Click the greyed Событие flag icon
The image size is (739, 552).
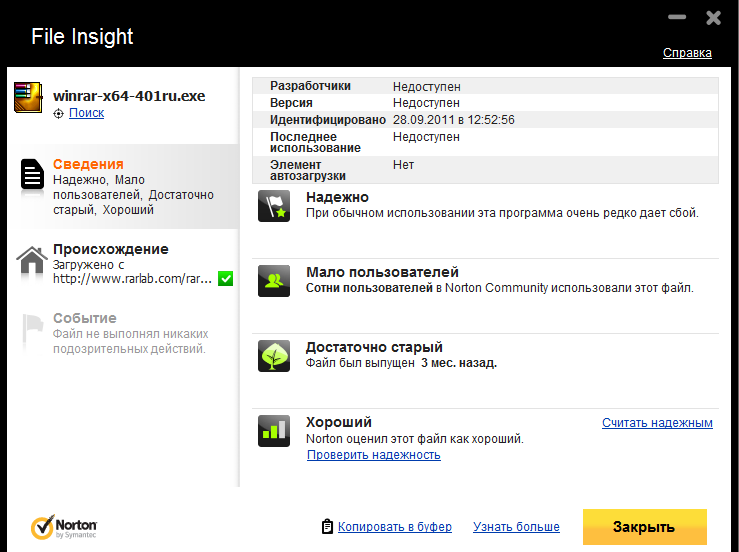point(33,328)
